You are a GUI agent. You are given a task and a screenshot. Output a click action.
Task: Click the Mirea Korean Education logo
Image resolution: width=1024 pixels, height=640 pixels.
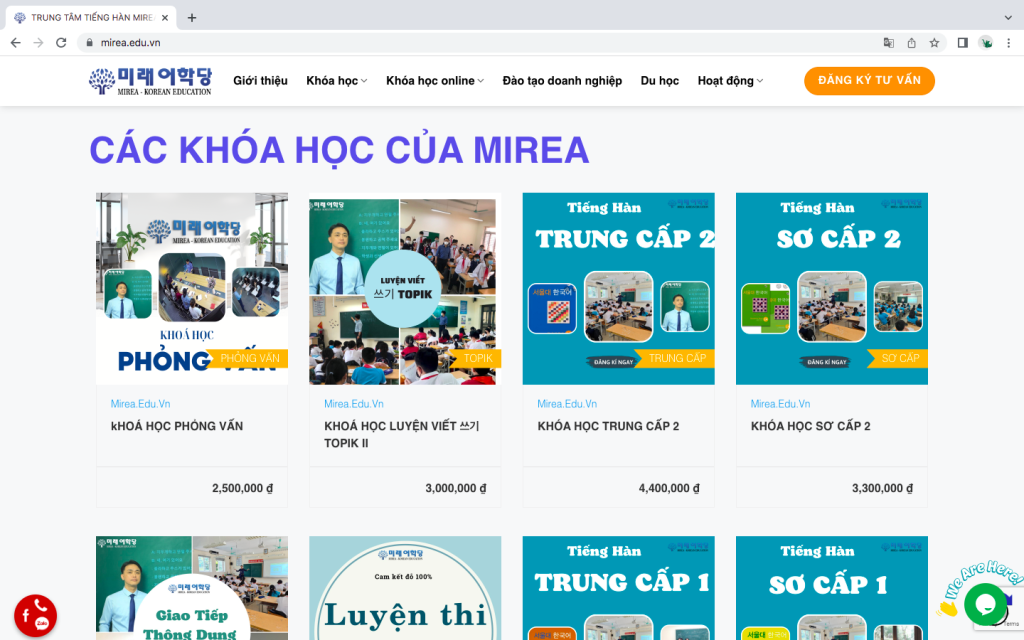tap(150, 81)
